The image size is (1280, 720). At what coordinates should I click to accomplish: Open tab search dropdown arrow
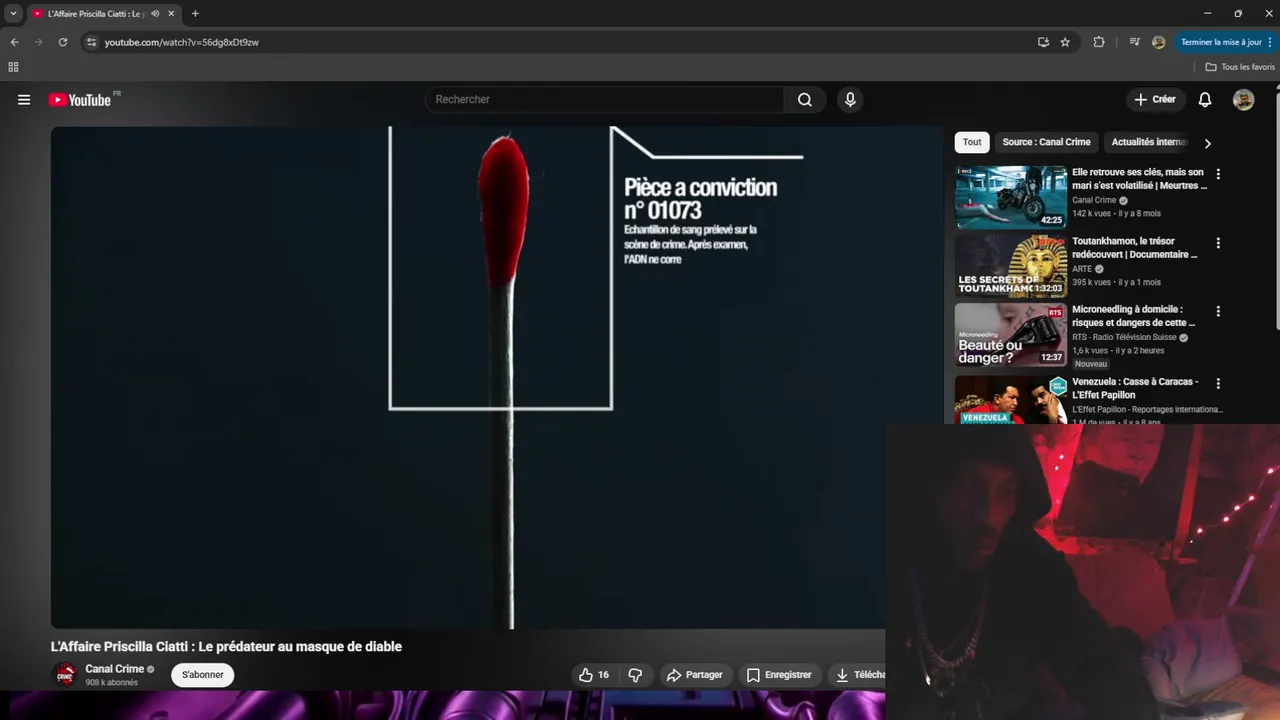click(x=13, y=14)
